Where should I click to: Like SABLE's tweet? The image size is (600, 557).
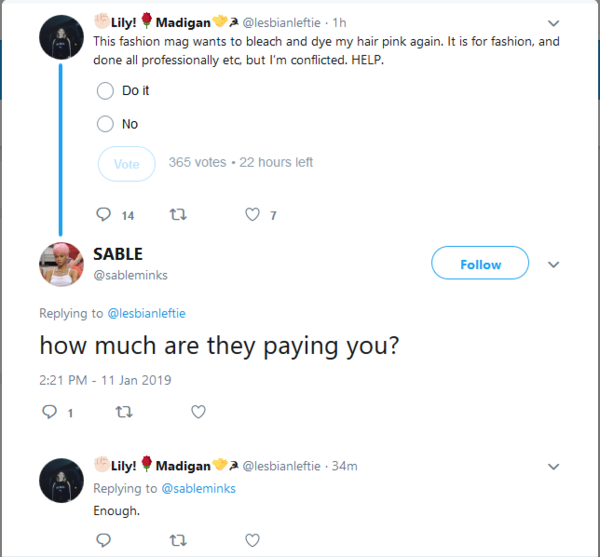tap(198, 412)
